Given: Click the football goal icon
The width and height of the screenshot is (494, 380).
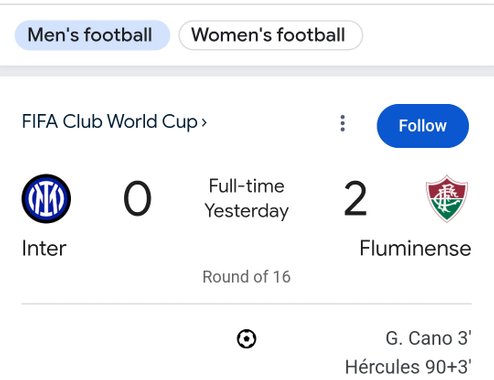Looking at the screenshot, I should tap(247, 339).
